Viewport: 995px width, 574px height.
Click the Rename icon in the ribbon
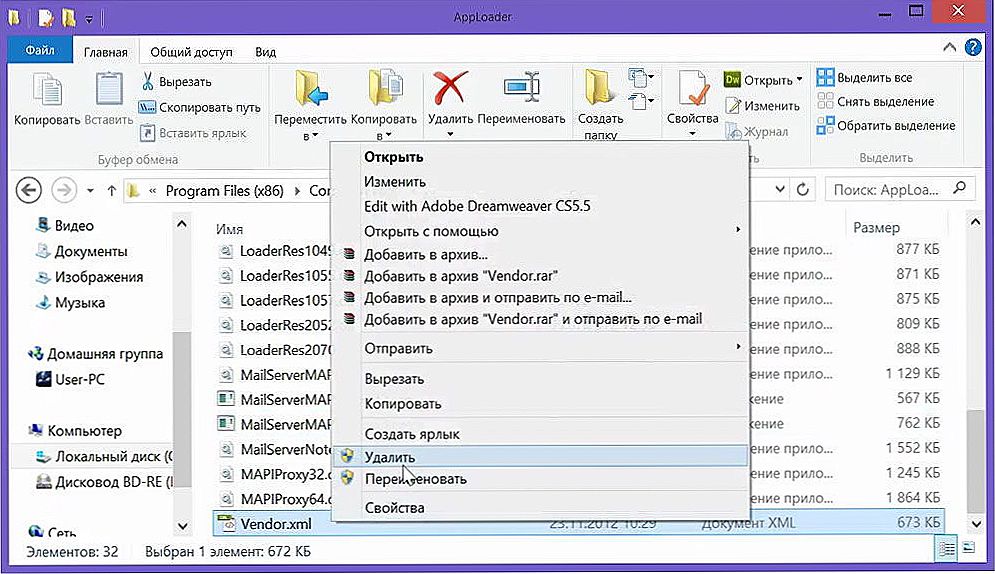521,90
